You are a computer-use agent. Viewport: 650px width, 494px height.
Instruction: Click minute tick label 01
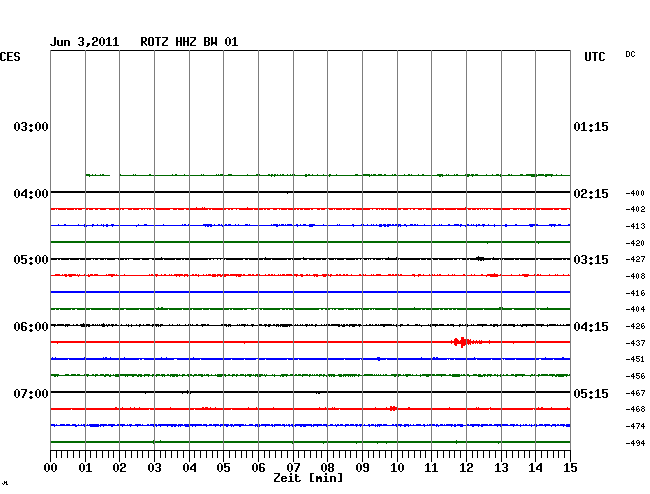click(x=85, y=468)
